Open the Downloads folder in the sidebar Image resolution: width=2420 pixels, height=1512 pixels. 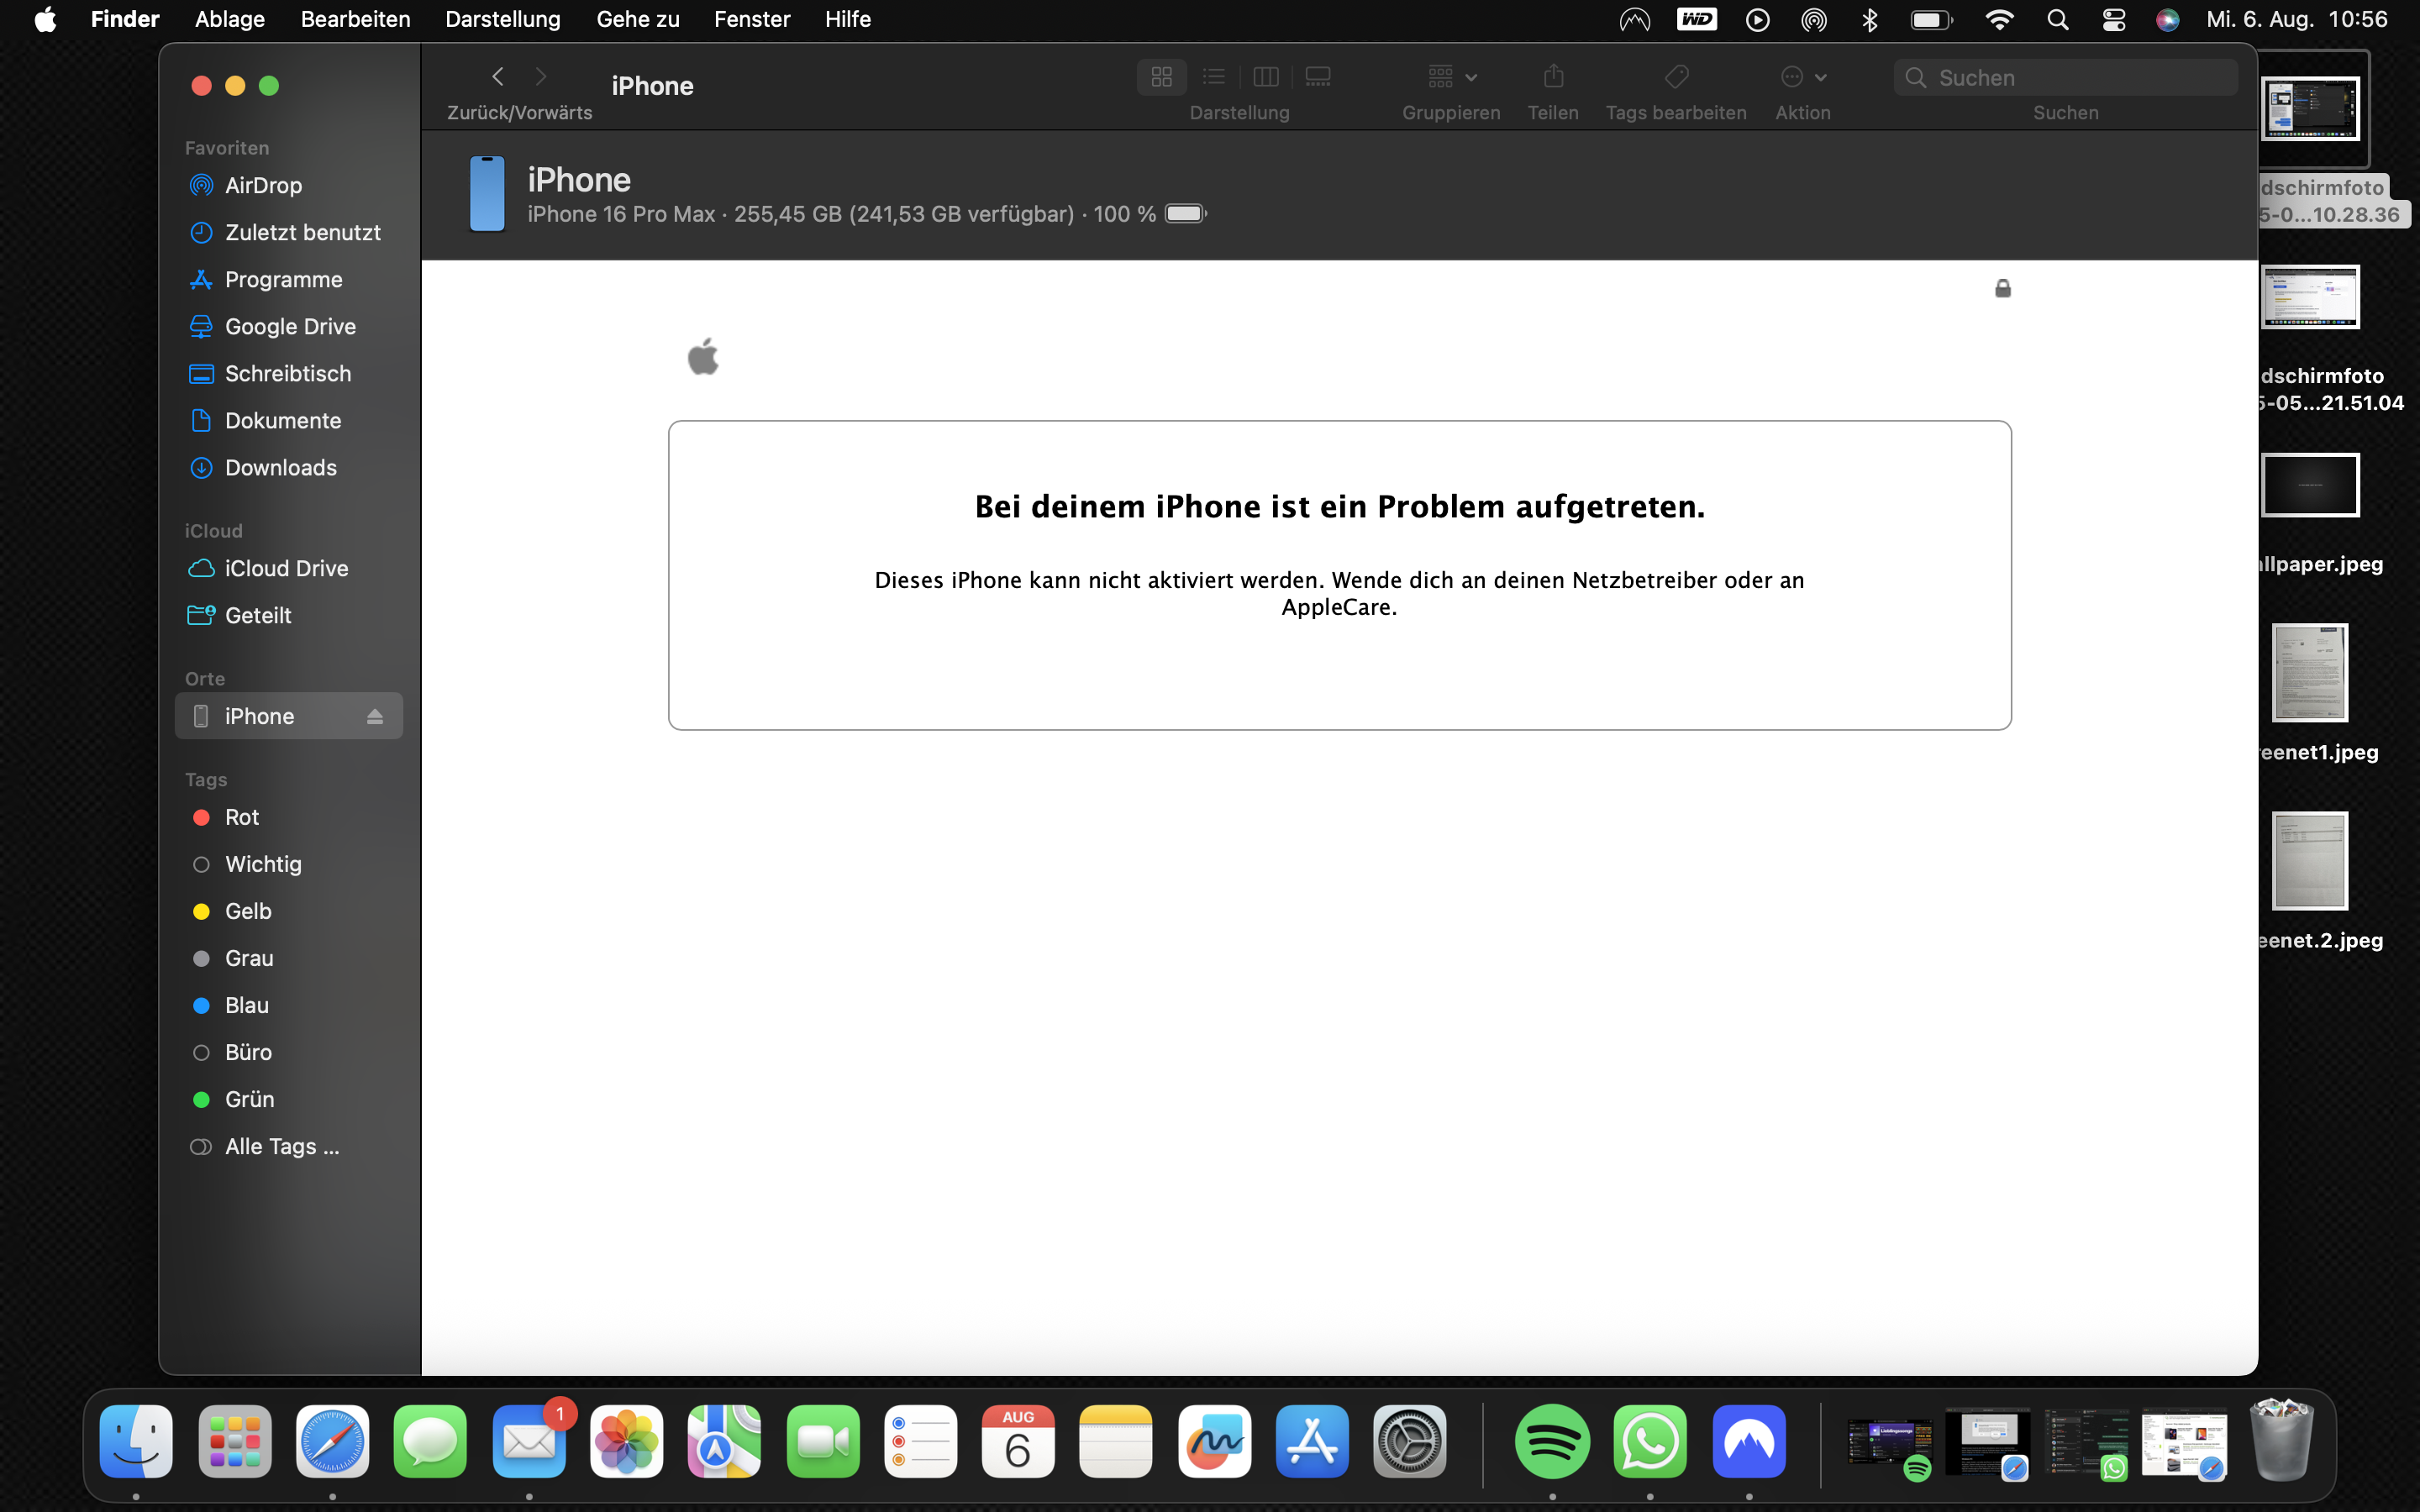click(x=280, y=467)
